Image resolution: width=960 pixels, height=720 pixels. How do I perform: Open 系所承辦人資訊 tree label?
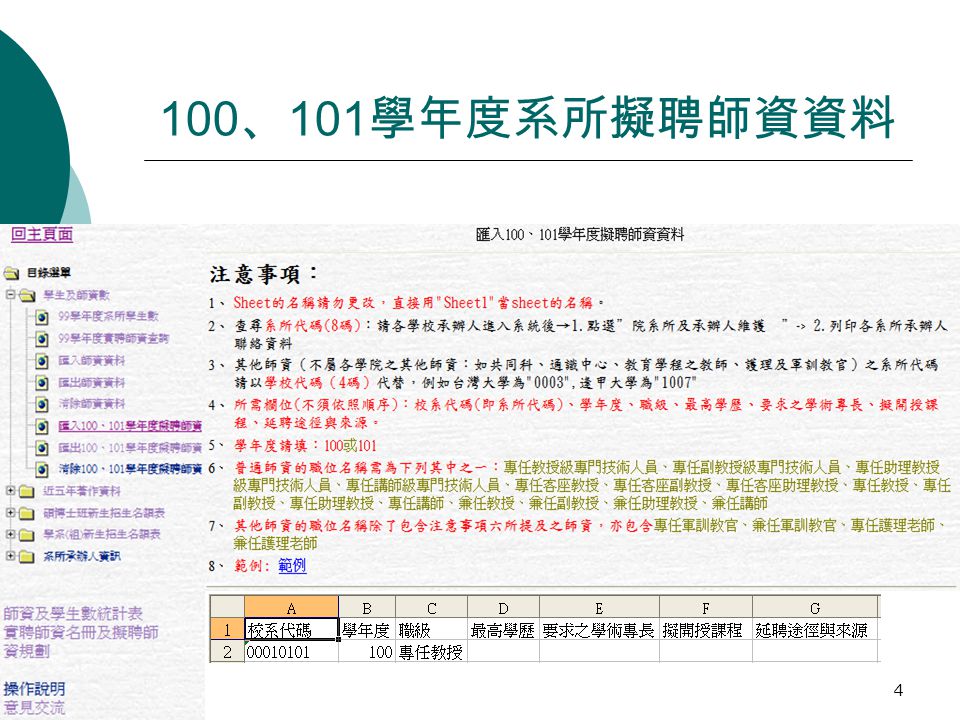(x=81, y=556)
